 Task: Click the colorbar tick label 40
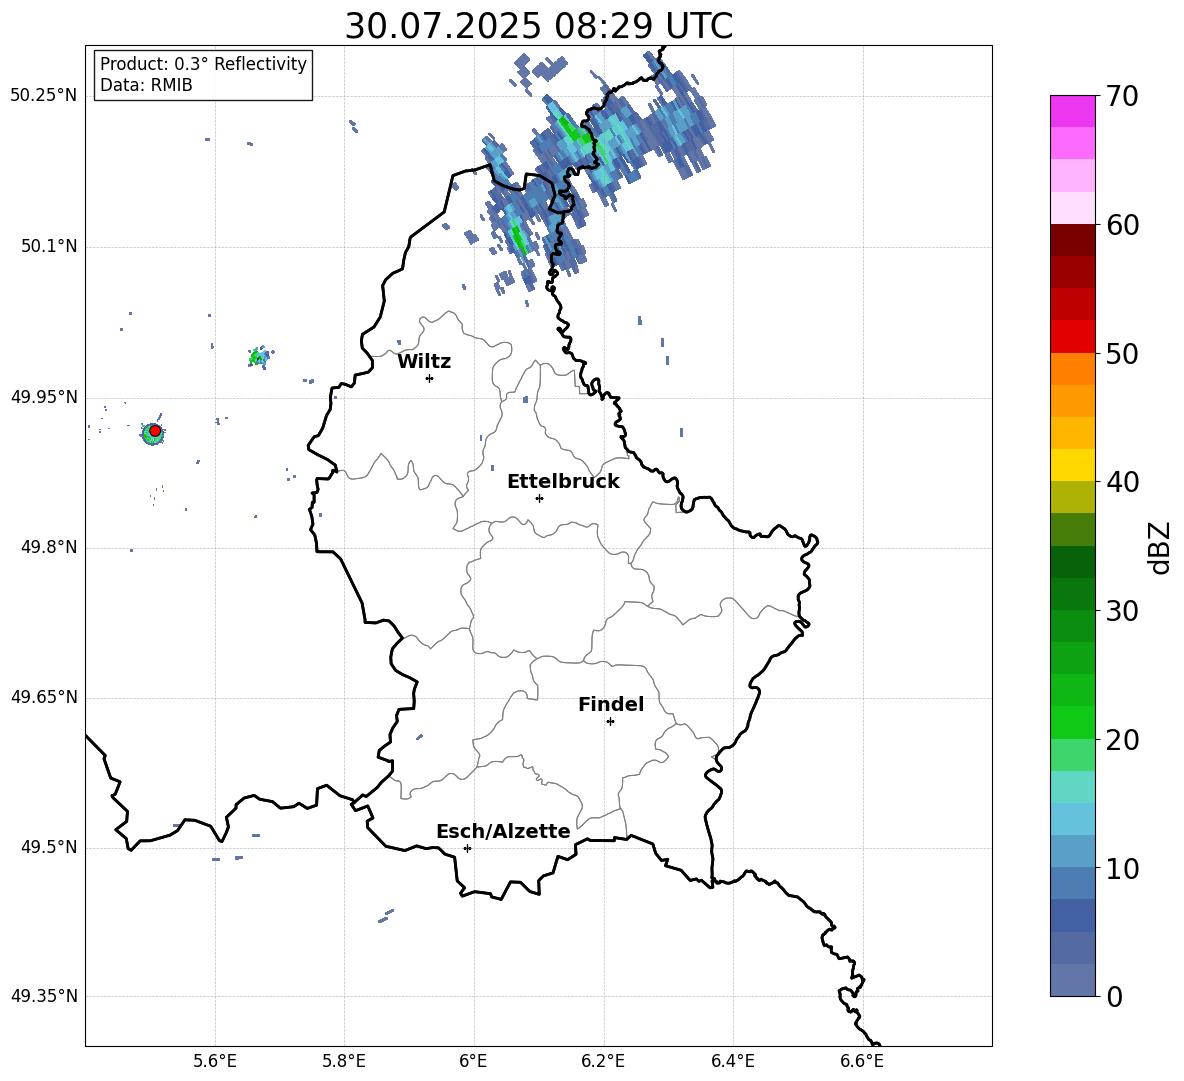1123,482
